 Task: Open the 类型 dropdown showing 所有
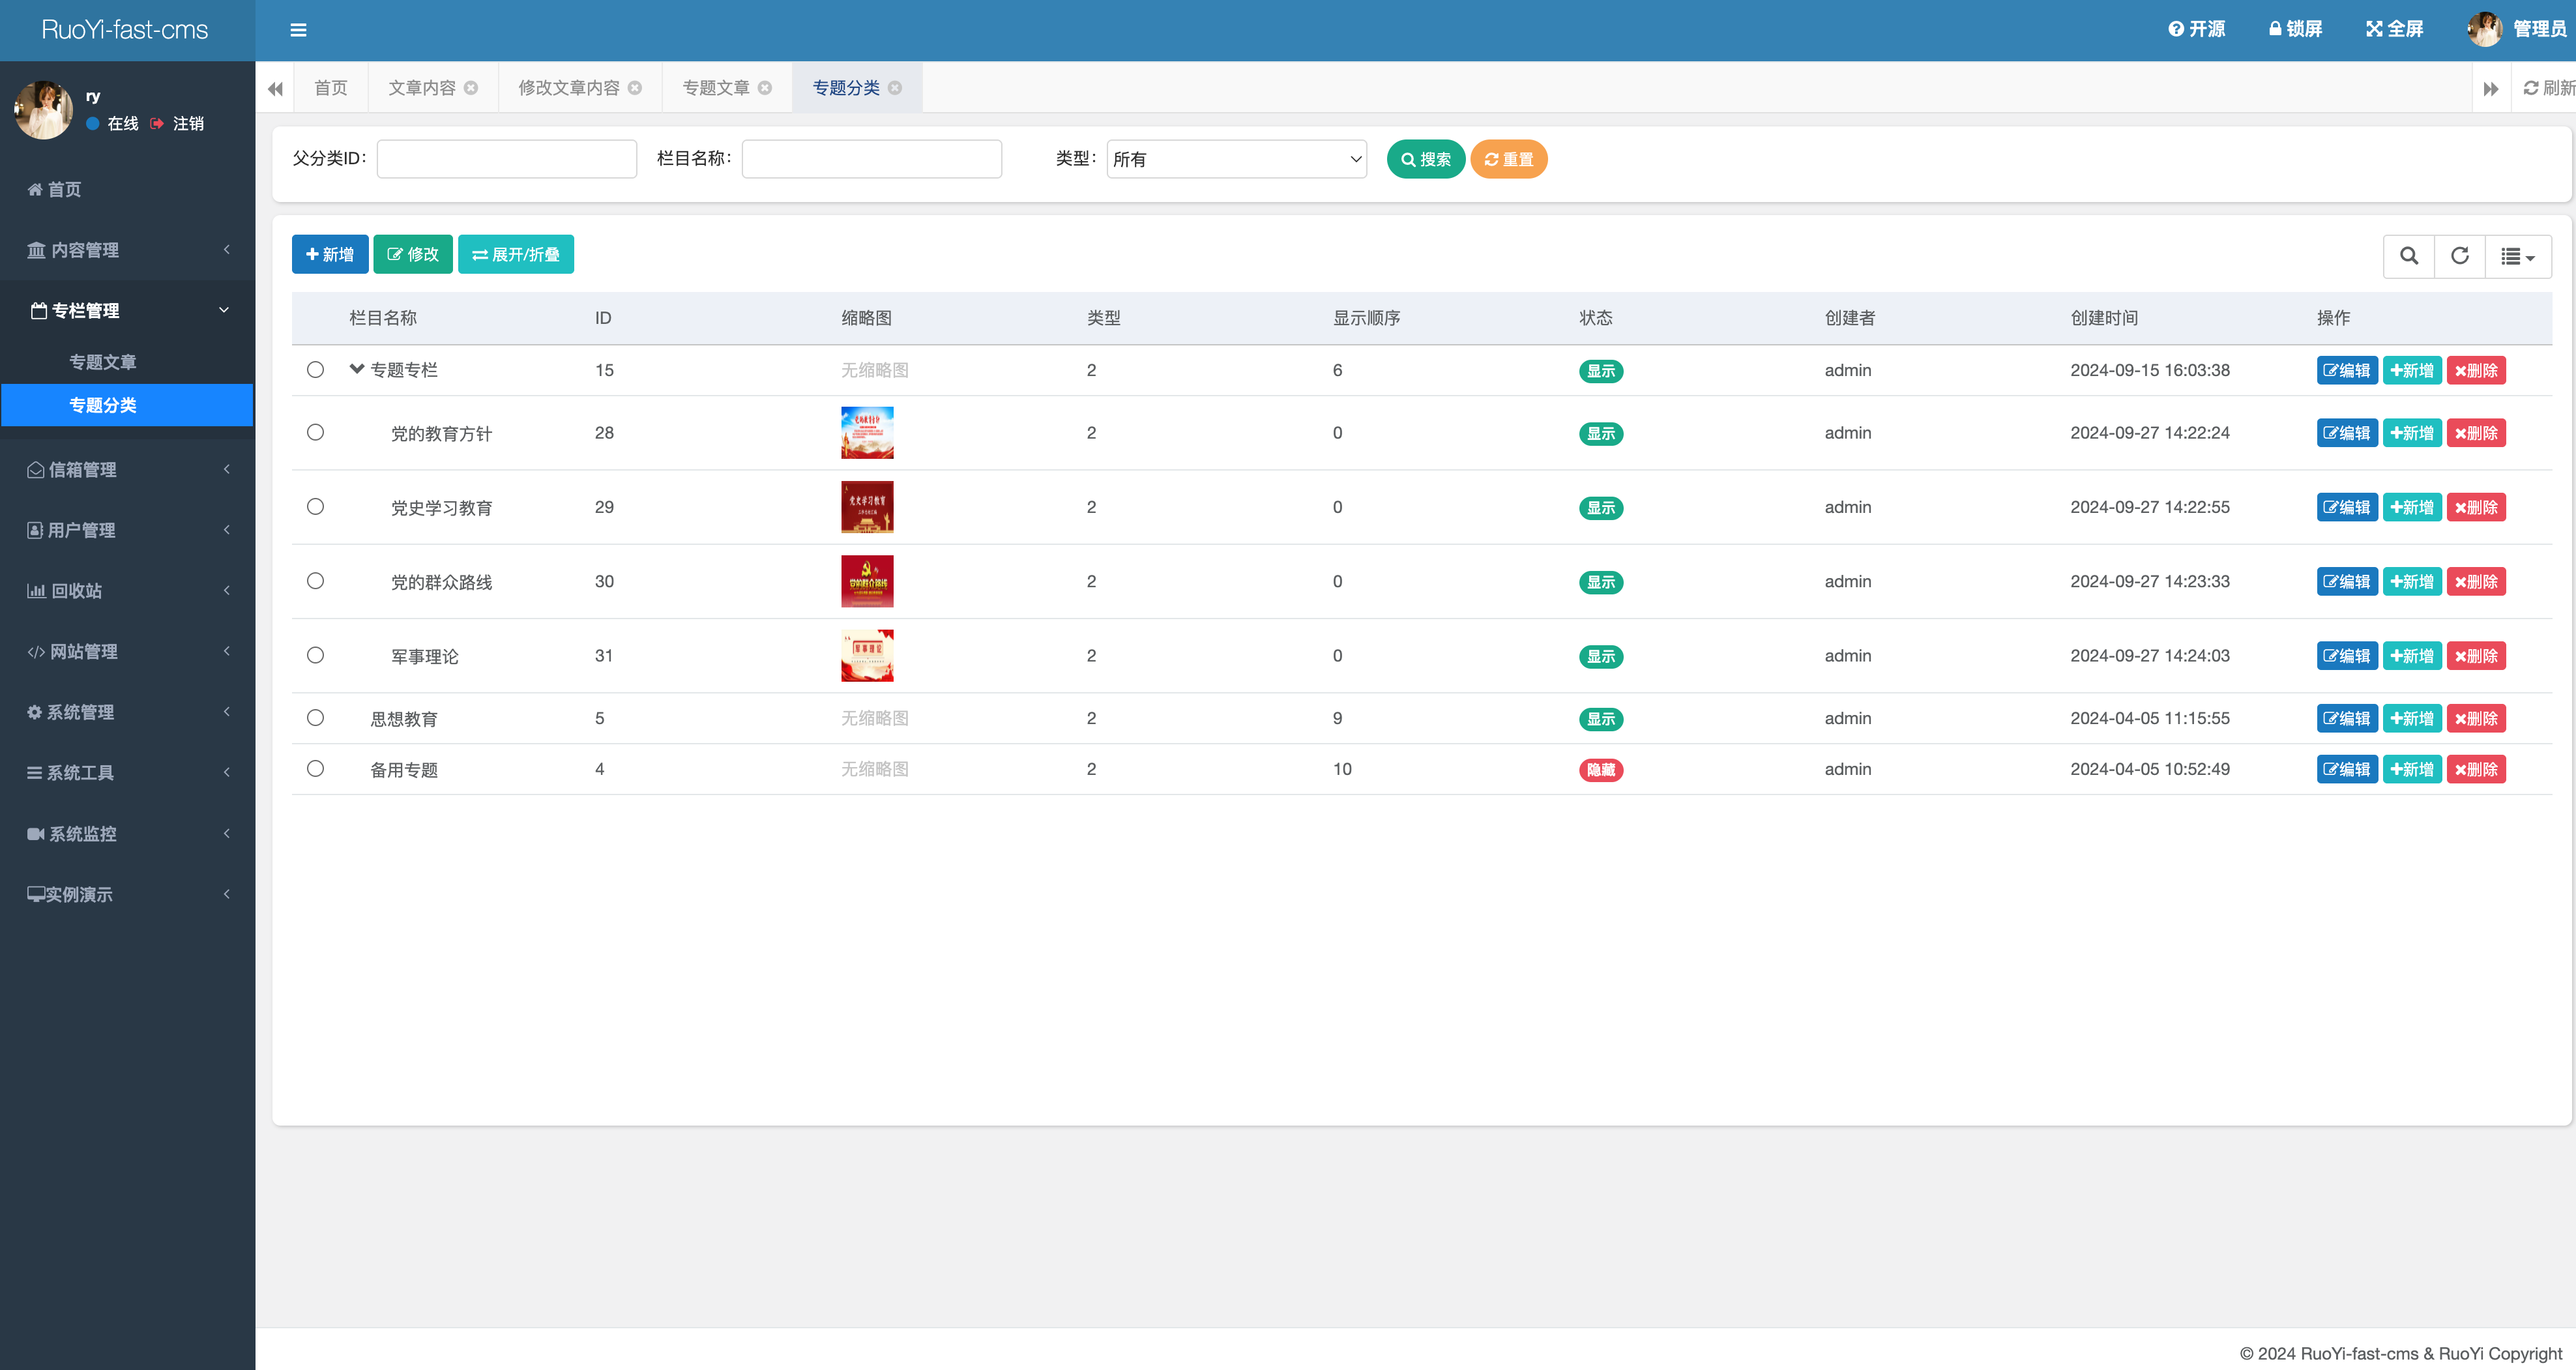(1236, 159)
